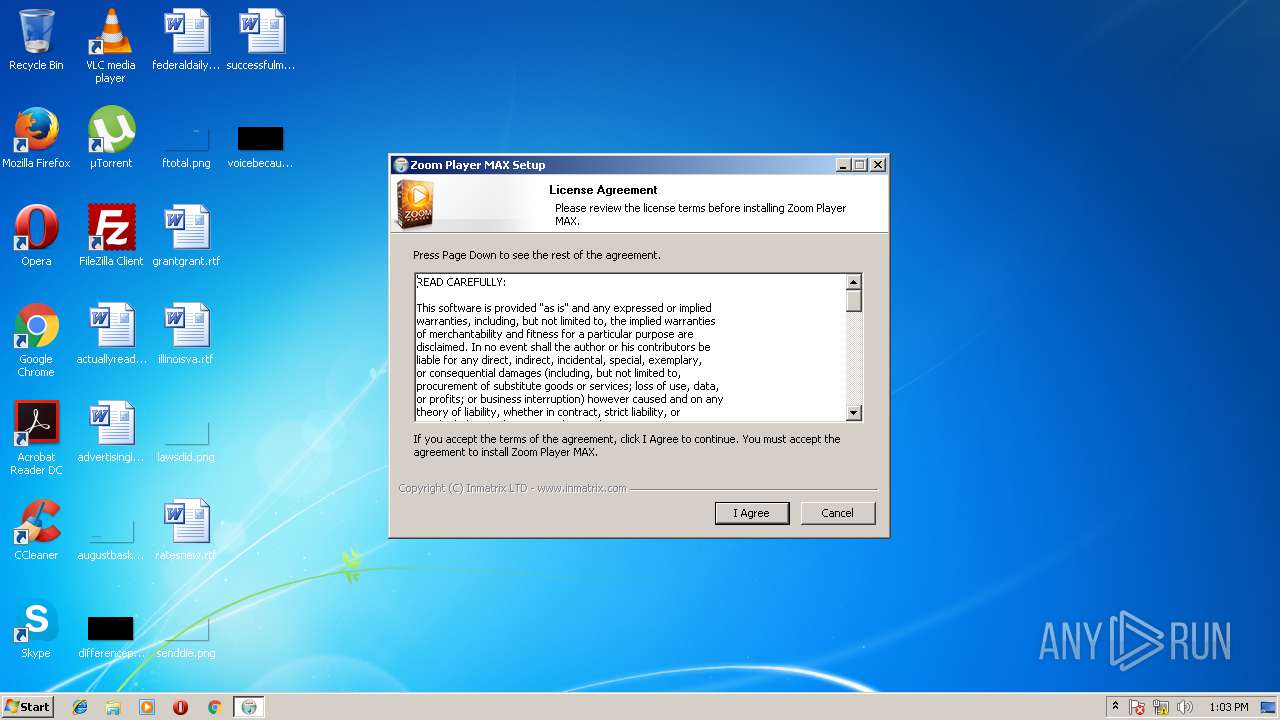Show hidden system tray icons
Screen dimensions: 1280x720
pyautogui.click(x=1115, y=707)
